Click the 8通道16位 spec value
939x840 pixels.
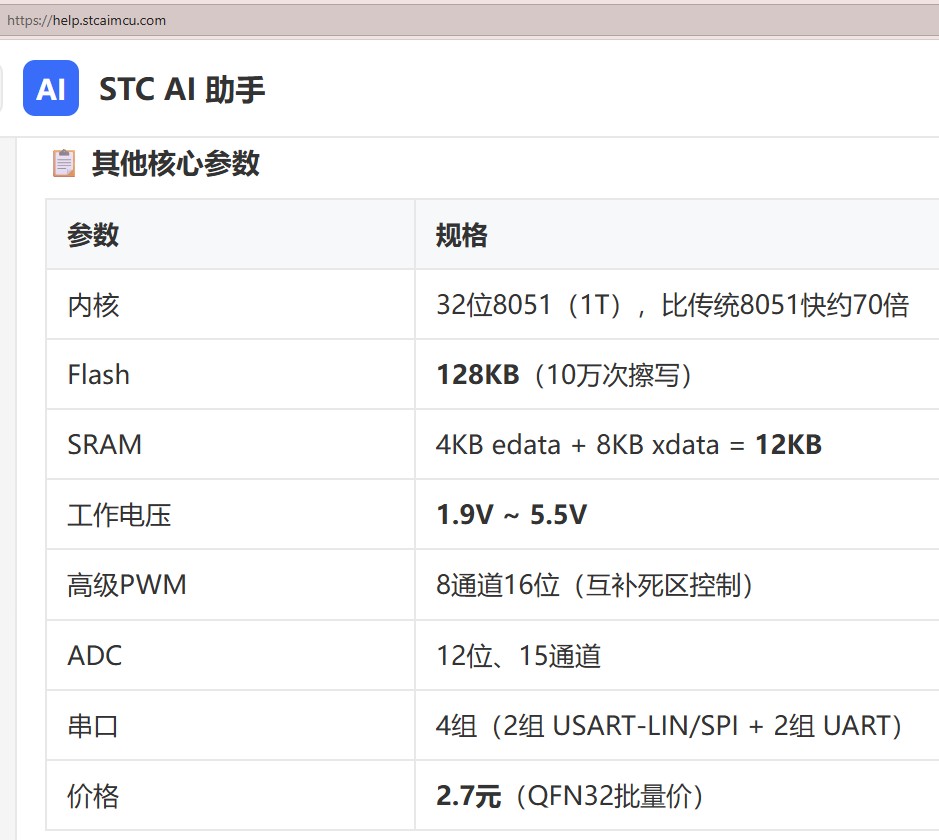pos(595,585)
